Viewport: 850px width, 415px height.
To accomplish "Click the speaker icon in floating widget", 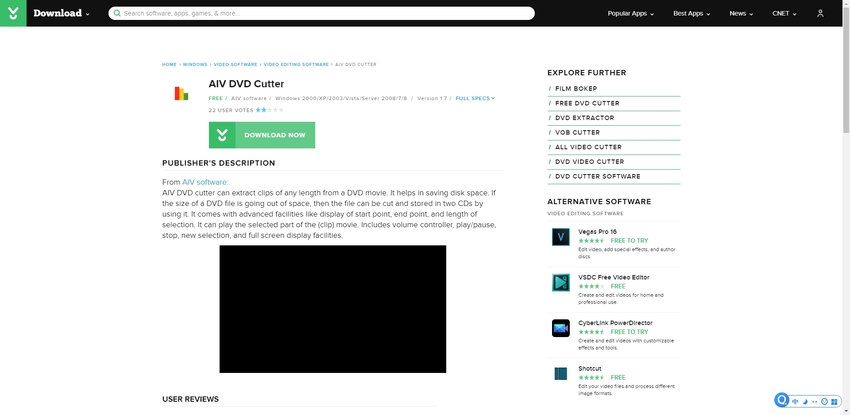I will click(x=795, y=401).
